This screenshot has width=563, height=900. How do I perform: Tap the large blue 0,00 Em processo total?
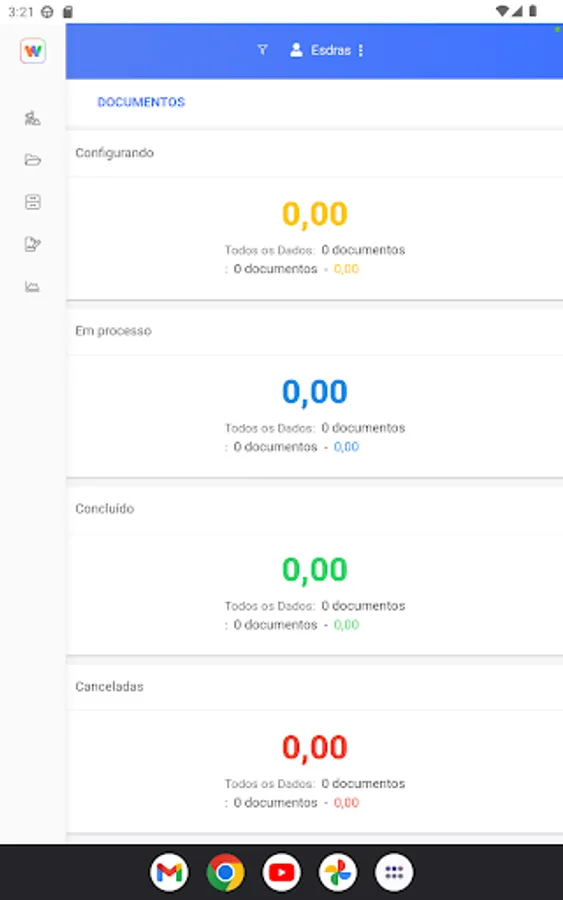click(314, 392)
